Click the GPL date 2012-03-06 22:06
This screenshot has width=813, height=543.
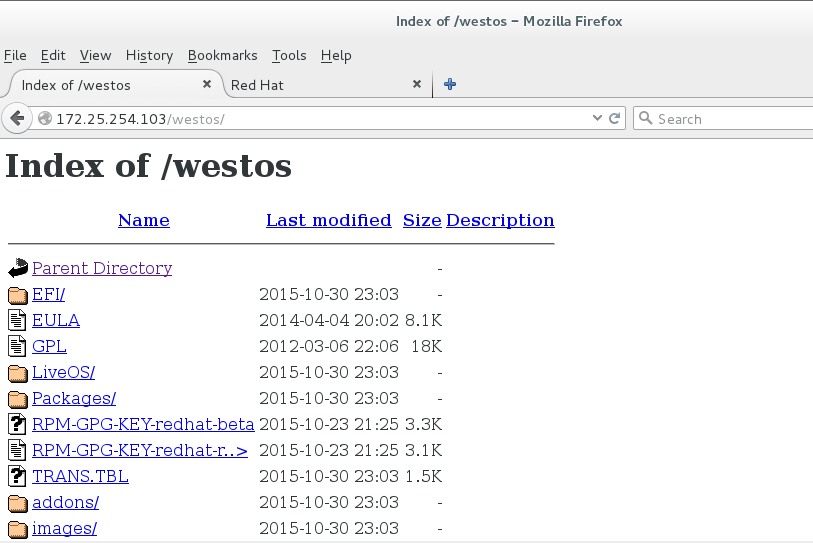tap(329, 346)
